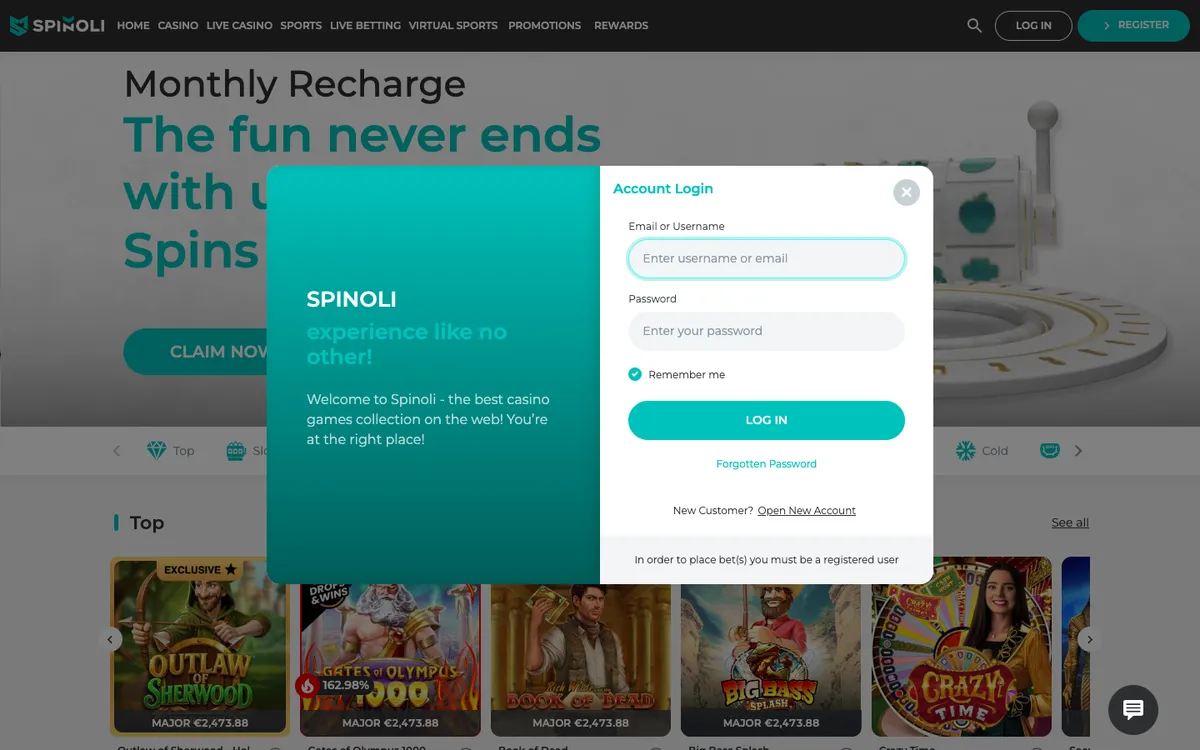
Task: Open the Crazy Time game thumbnail
Action: click(x=962, y=646)
